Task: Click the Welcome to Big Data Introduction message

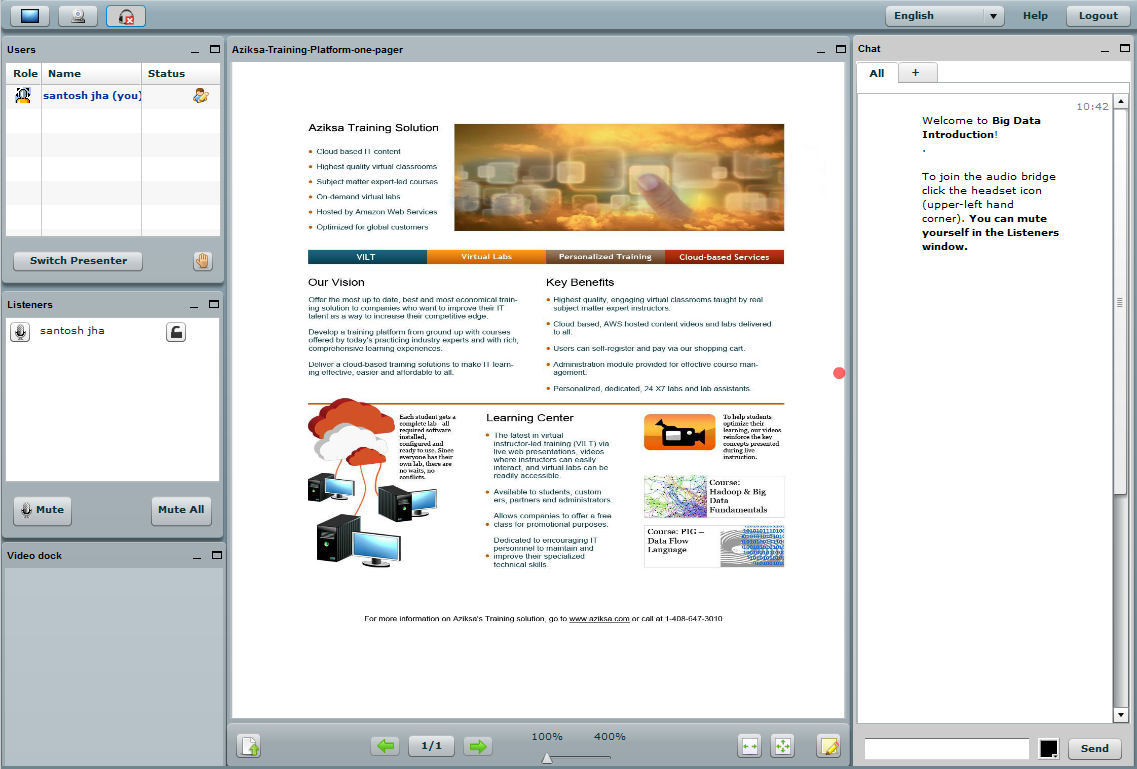Action: coord(981,128)
